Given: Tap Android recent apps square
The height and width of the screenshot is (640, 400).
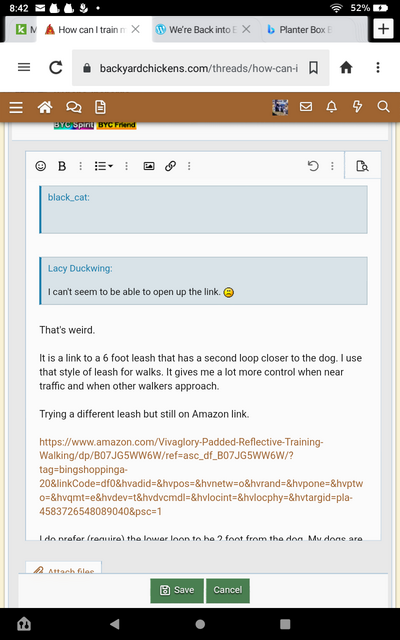Looking at the screenshot, I should coord(285,624).
